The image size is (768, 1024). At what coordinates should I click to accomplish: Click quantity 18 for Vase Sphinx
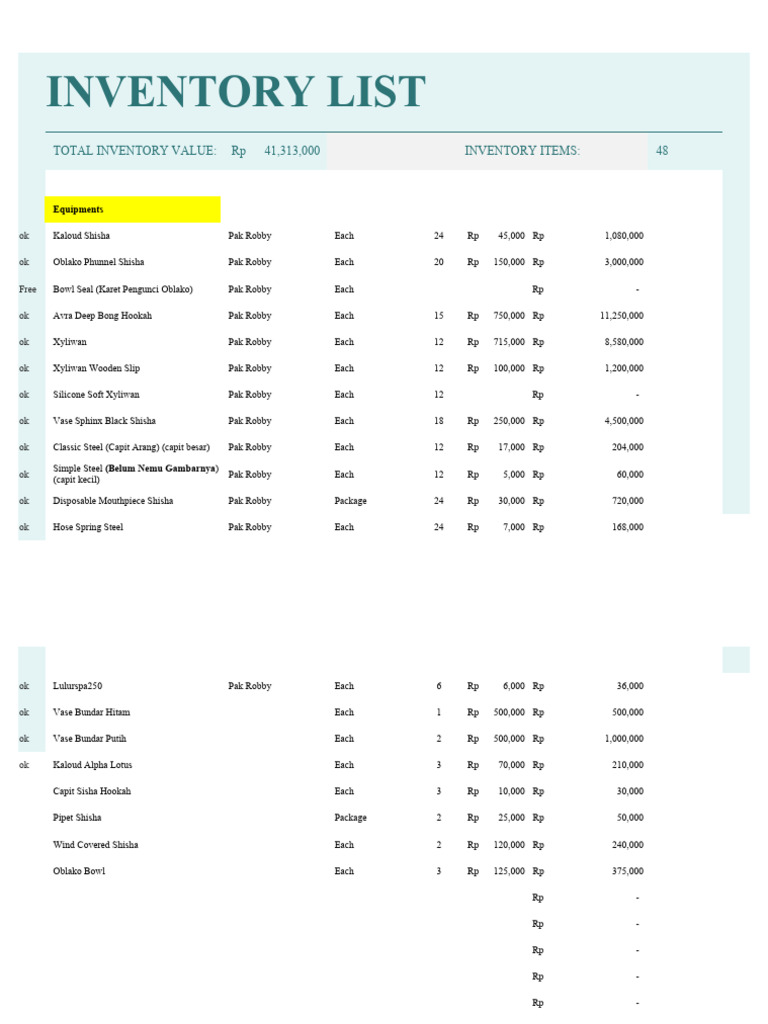439,421
